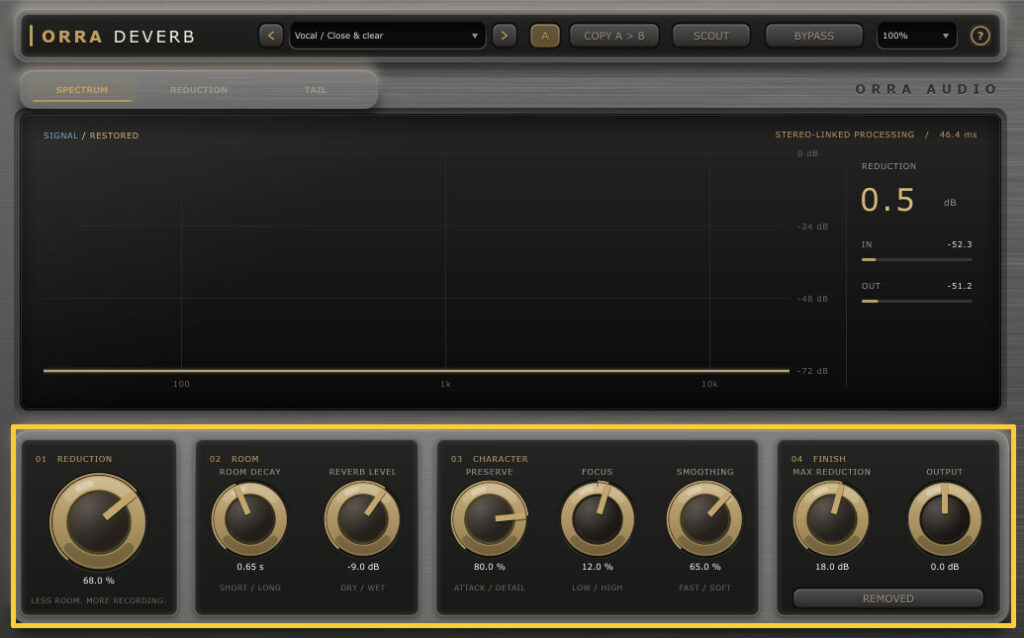Screen dimensions: 1024x638
Task: Click the Smoothing knob
Action: (x=704, y=519)
